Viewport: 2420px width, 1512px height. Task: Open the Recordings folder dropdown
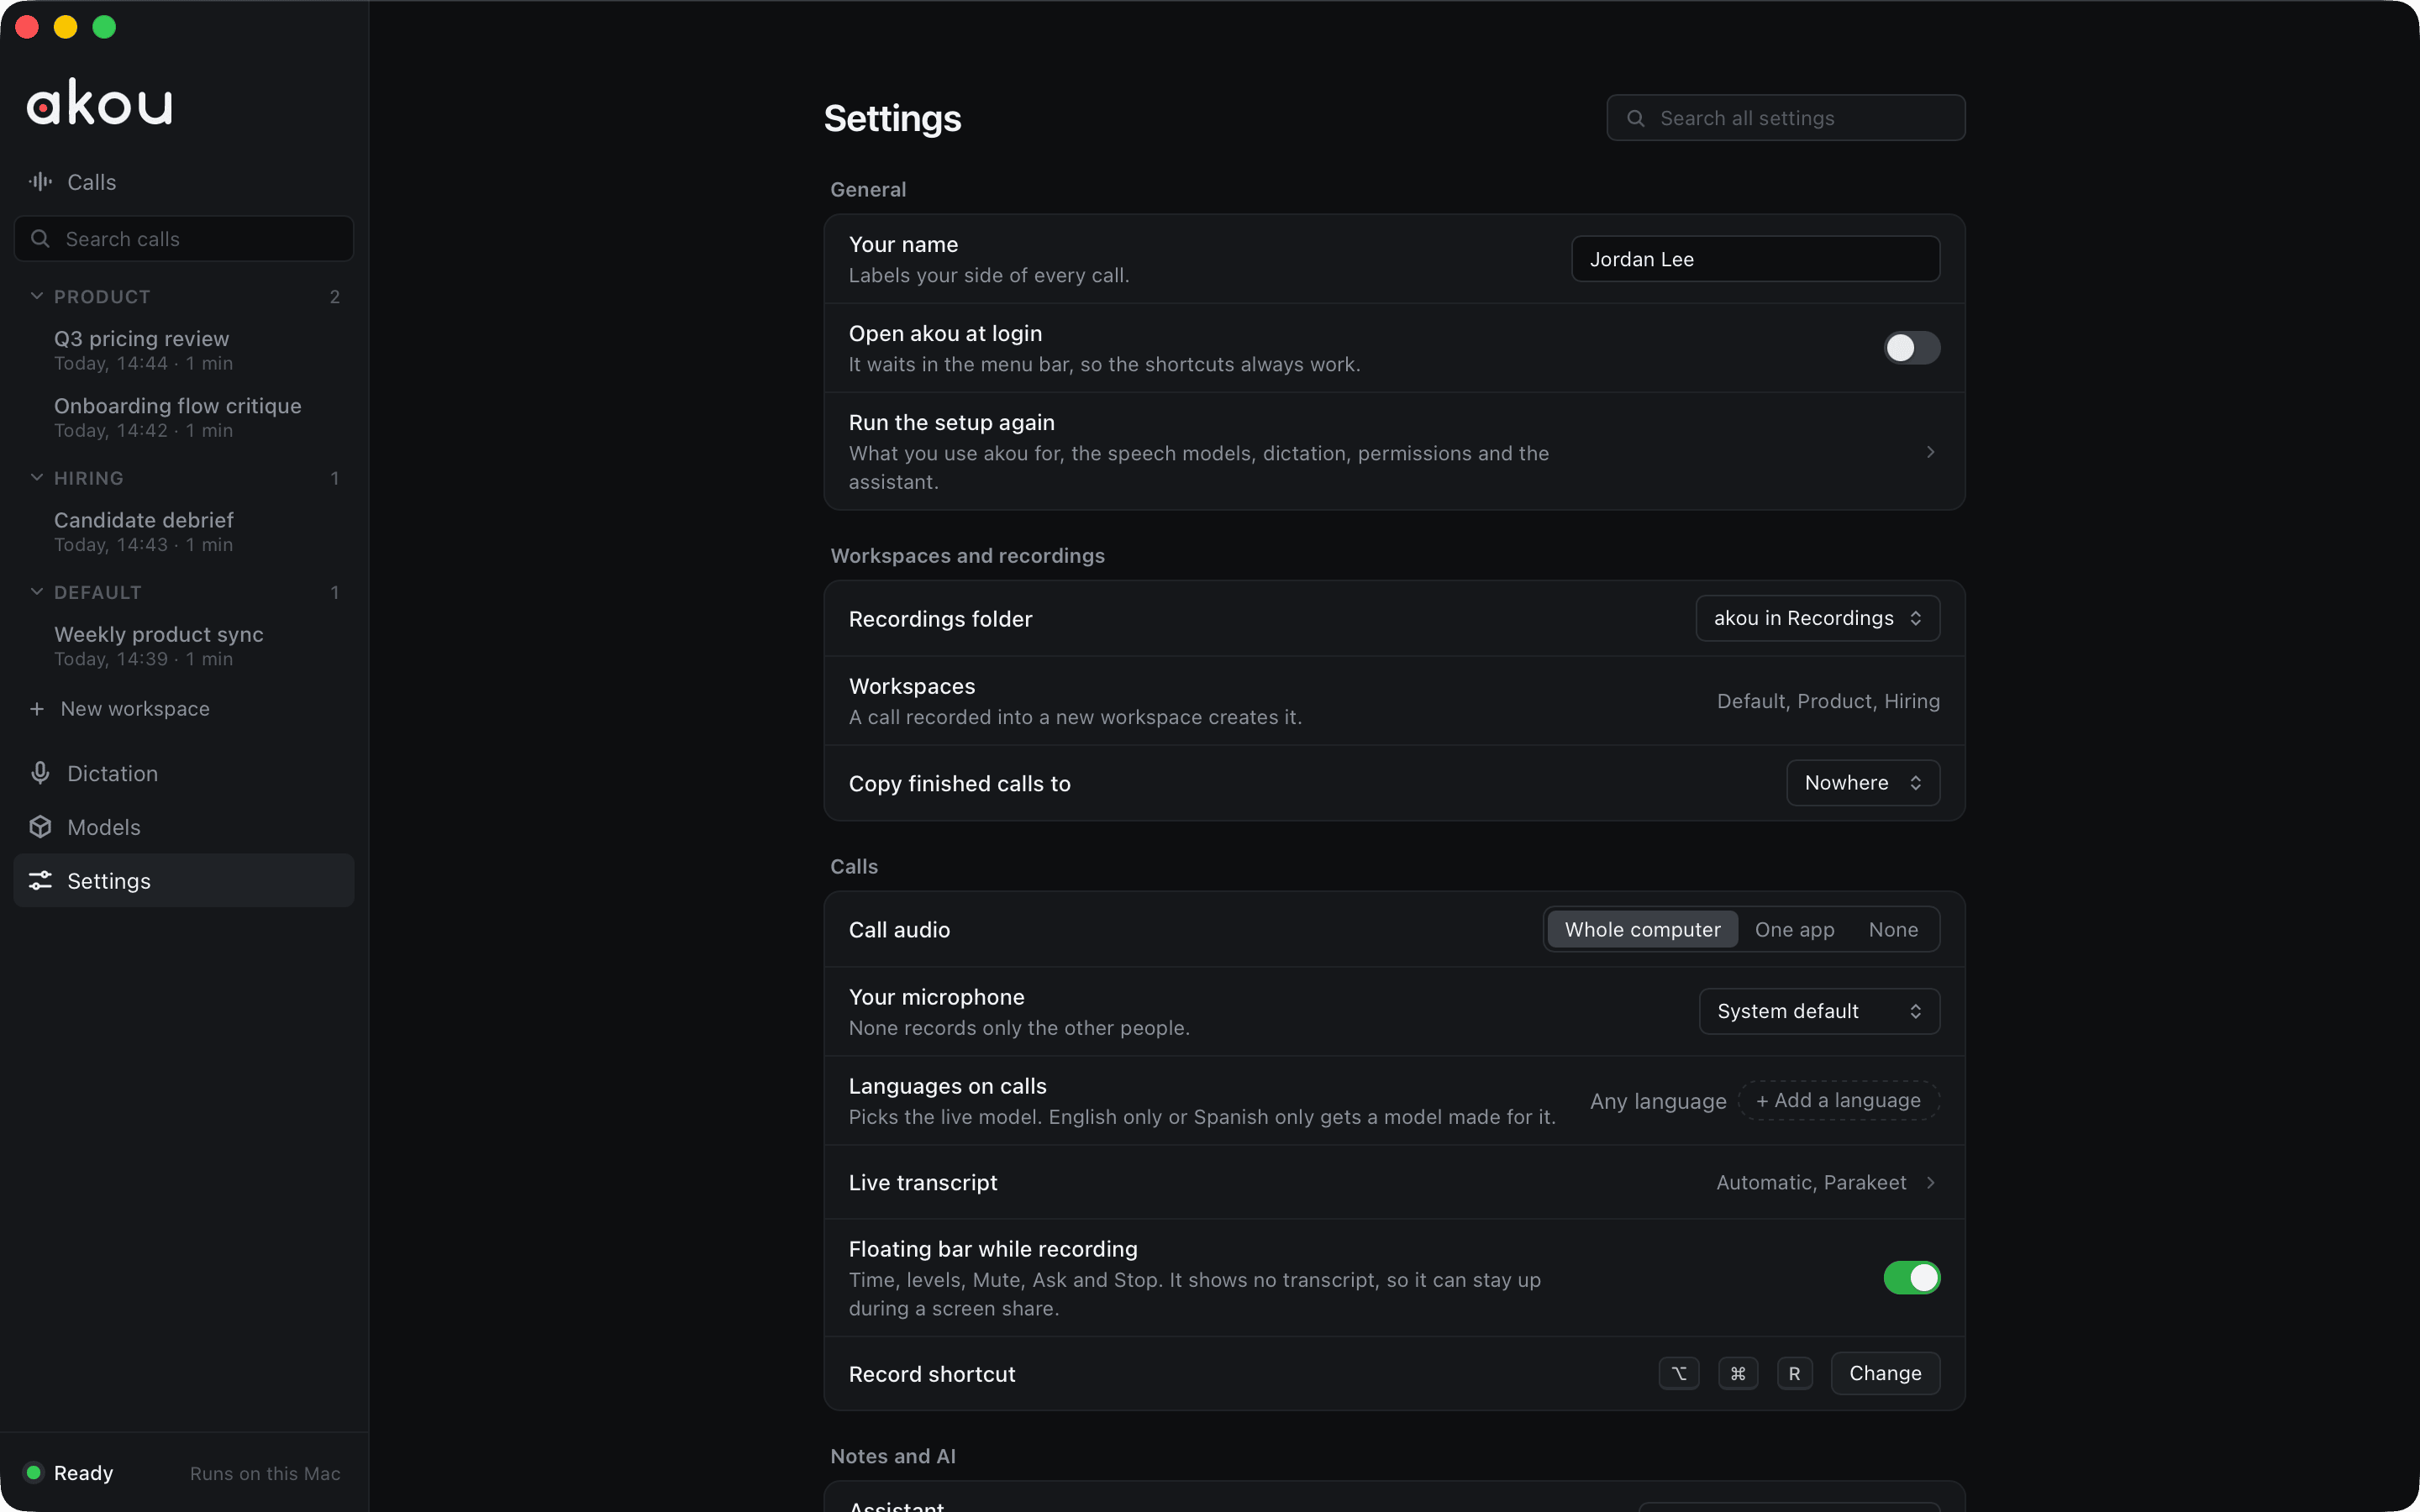pyautogui.click(x=1818, y=618)
